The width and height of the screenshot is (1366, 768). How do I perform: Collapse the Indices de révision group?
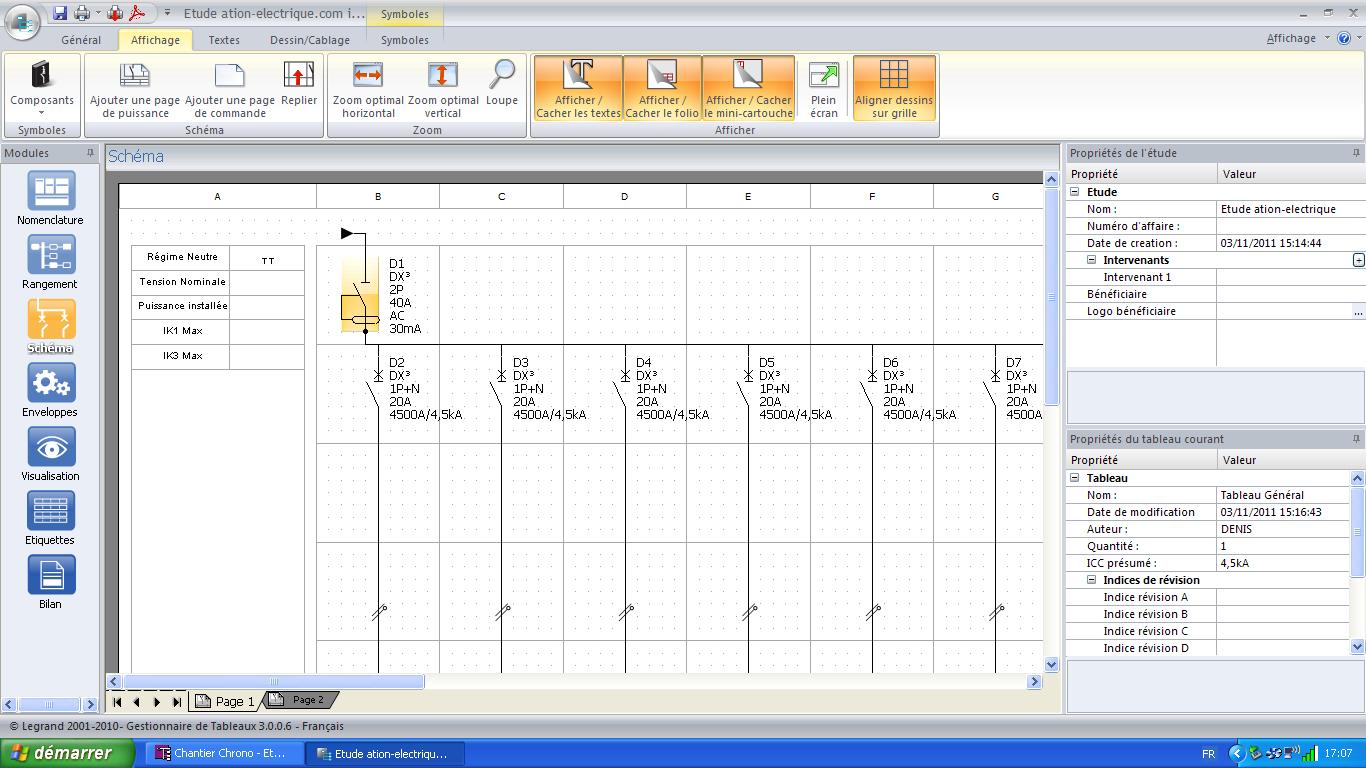click(1092, 580)
